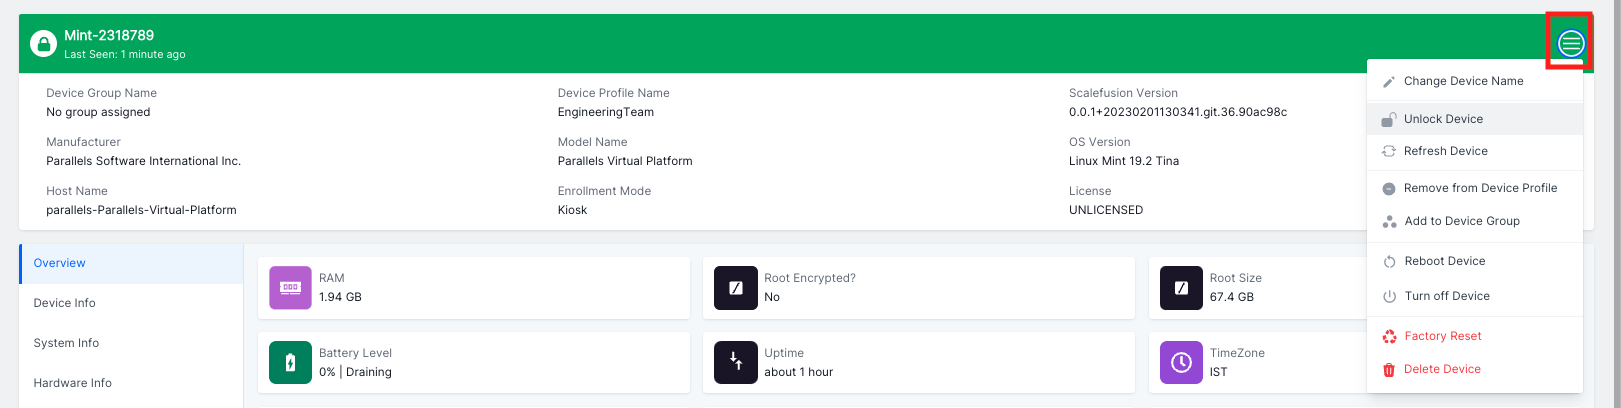Choose Reboot Device from the menu
Viewport: 1621px width, 408px height.
(x=1475, y=261)
